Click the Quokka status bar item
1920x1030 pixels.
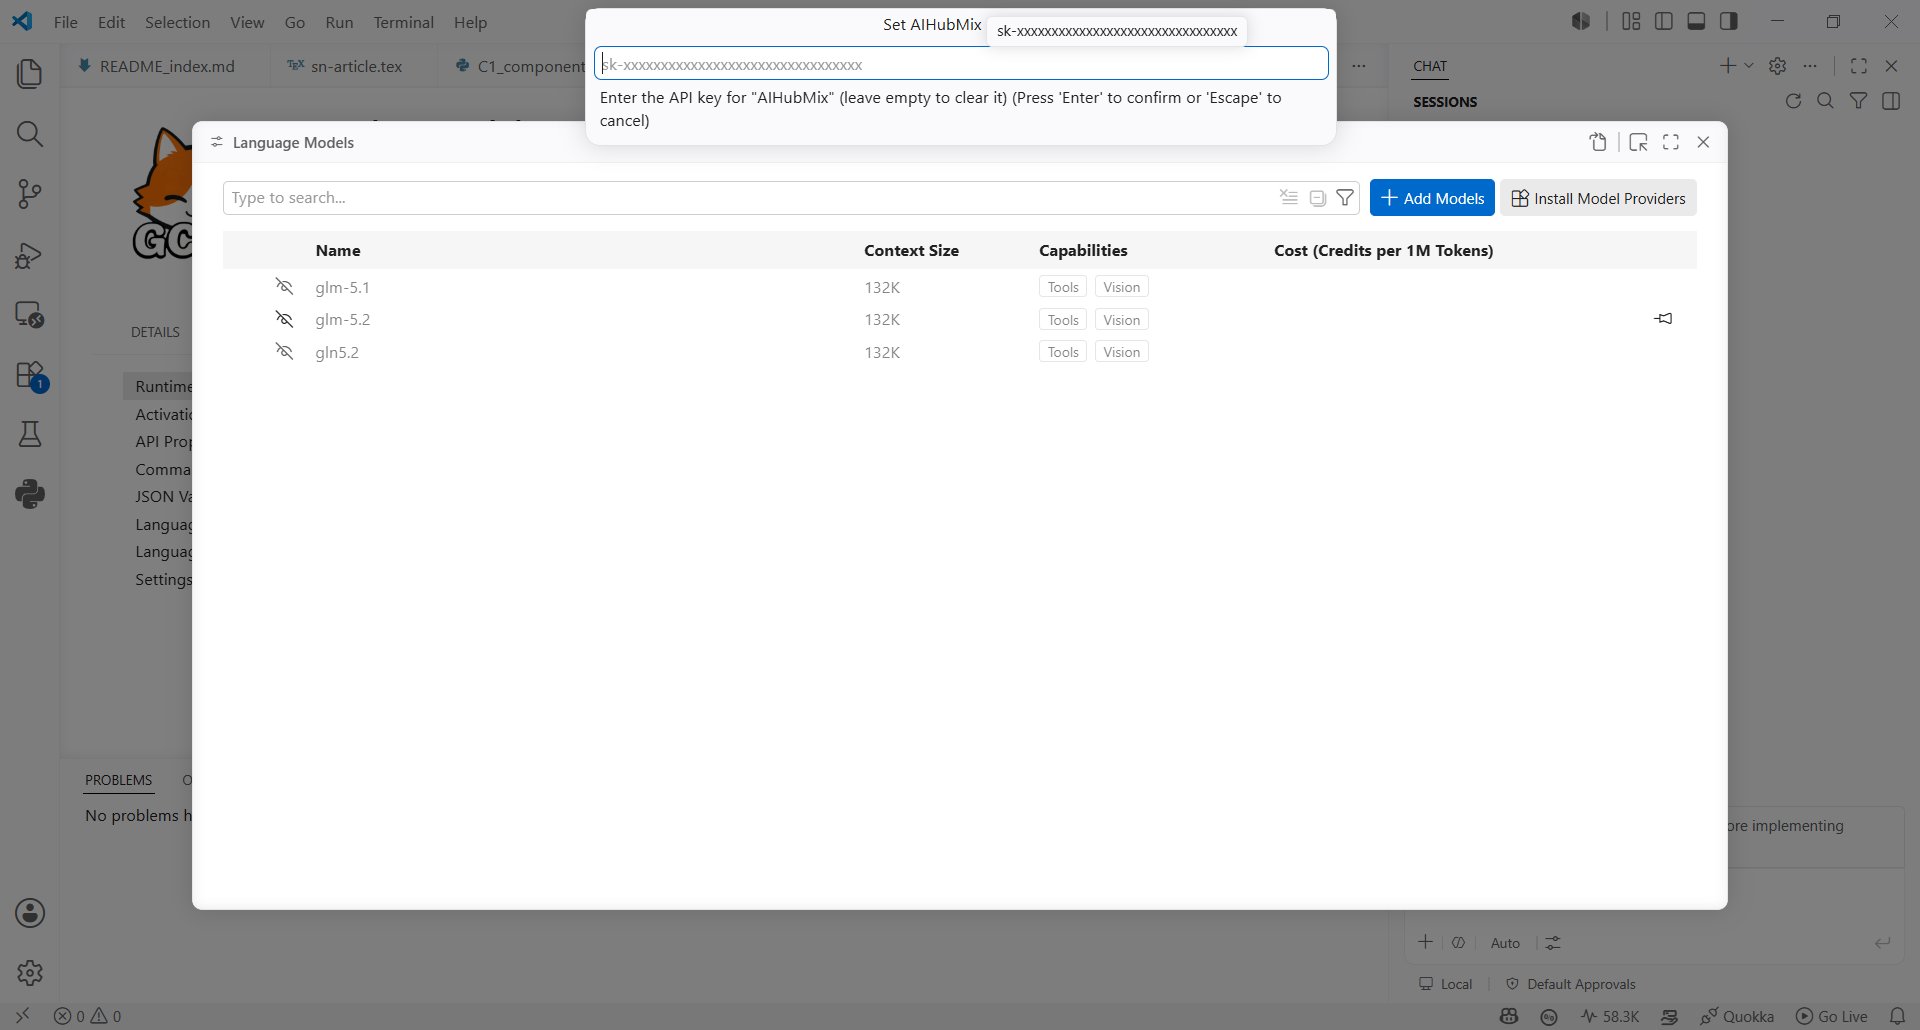(x=1738, y=1016)
